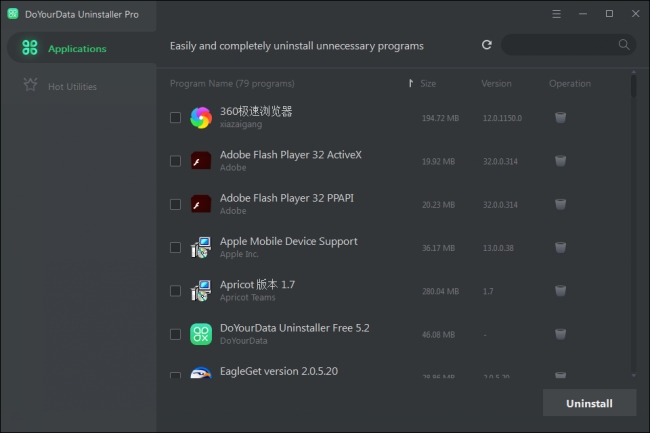
Task: Click Apple Mobile Device Support installer icon
Action: pyautogui.click(x=201, y=247)
